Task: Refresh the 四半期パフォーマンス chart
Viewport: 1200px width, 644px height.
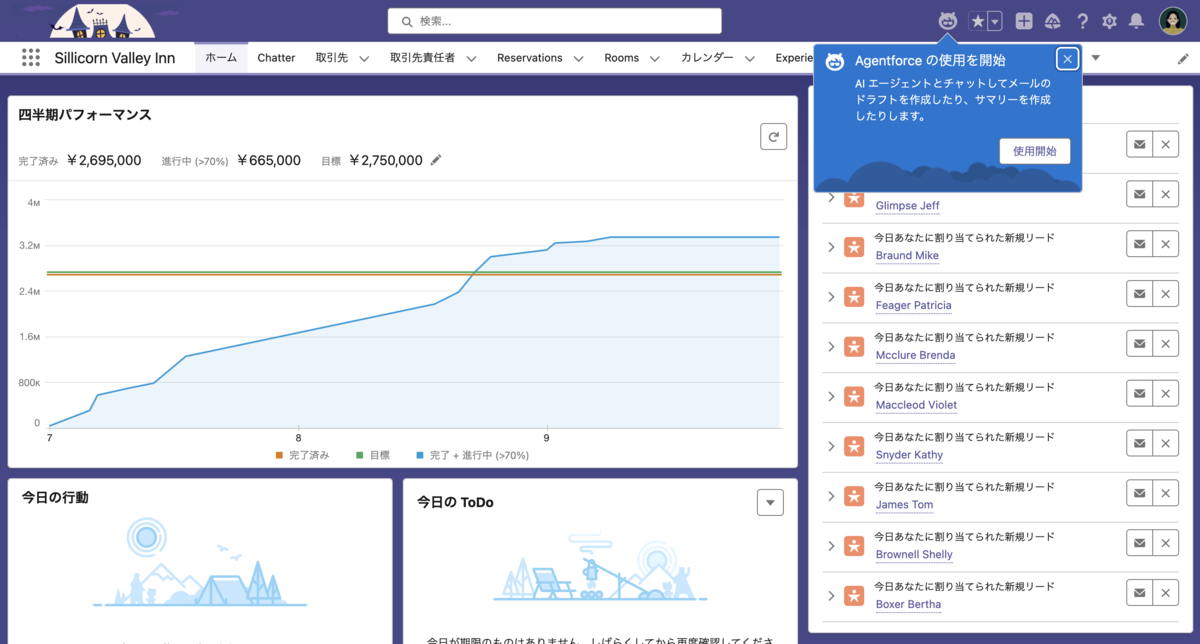Action: tap(773, 137)
